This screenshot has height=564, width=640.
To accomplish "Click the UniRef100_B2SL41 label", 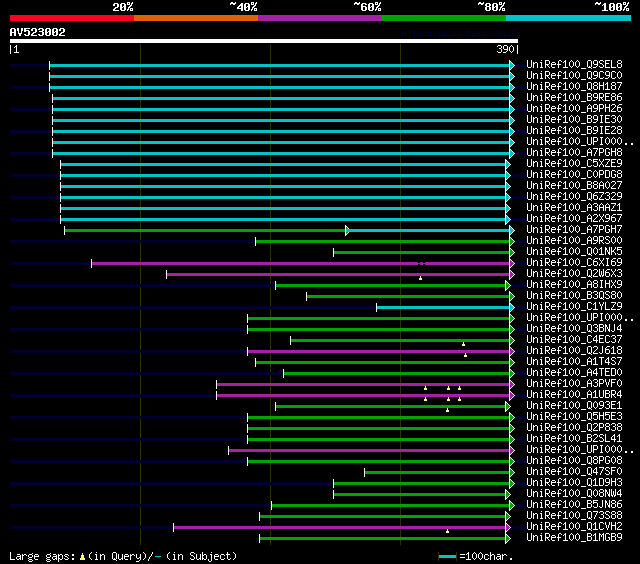I will pos(574,439).
